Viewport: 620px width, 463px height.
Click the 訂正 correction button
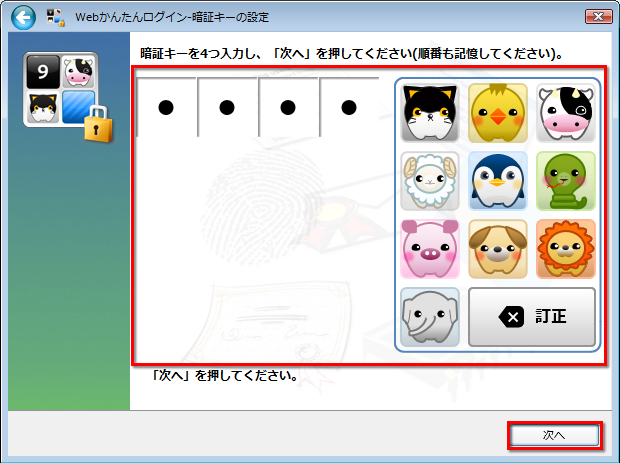532,317
